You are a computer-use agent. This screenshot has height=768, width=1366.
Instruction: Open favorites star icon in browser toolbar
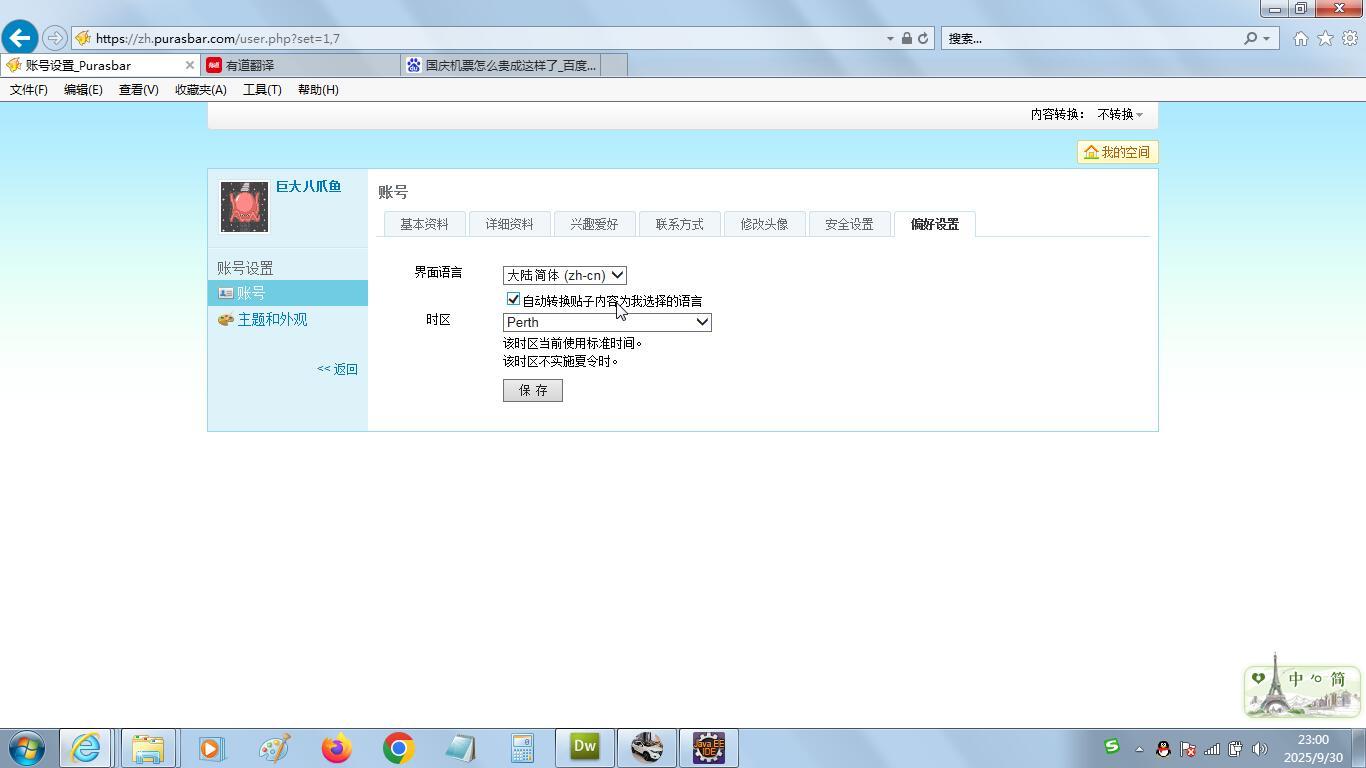[x=1325, y=38]
